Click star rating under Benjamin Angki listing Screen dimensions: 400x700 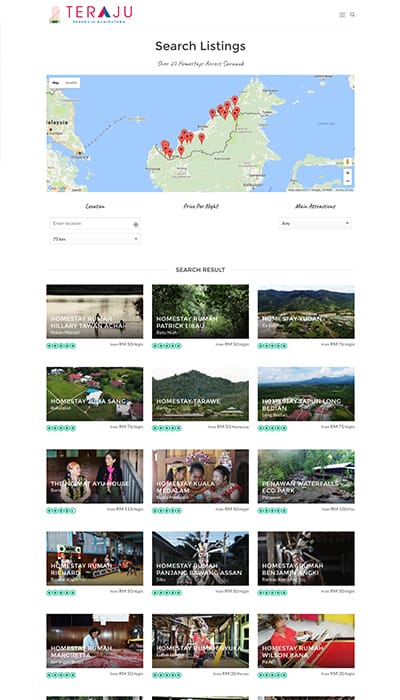click(272, 593)
